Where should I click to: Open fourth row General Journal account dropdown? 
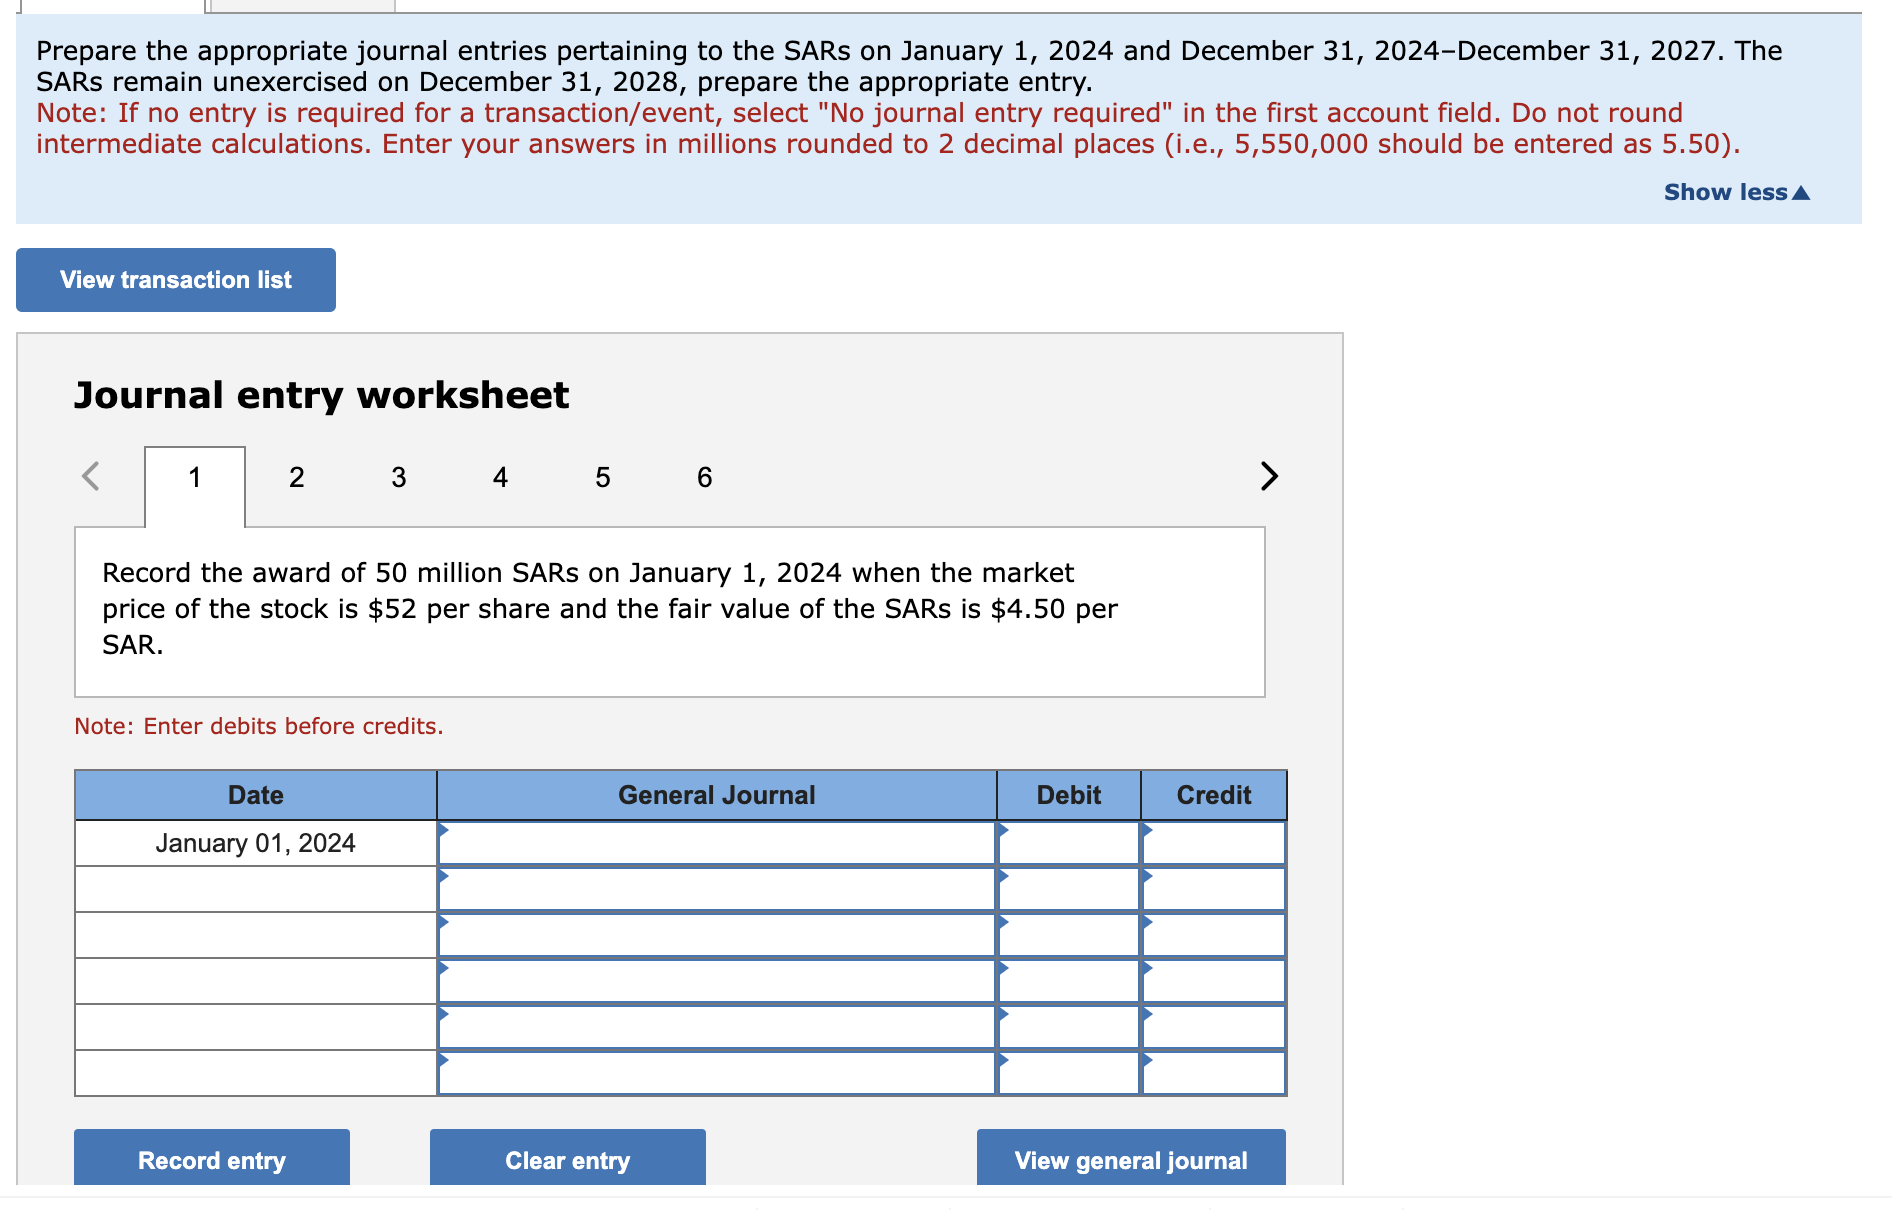(x=717, y=981)
